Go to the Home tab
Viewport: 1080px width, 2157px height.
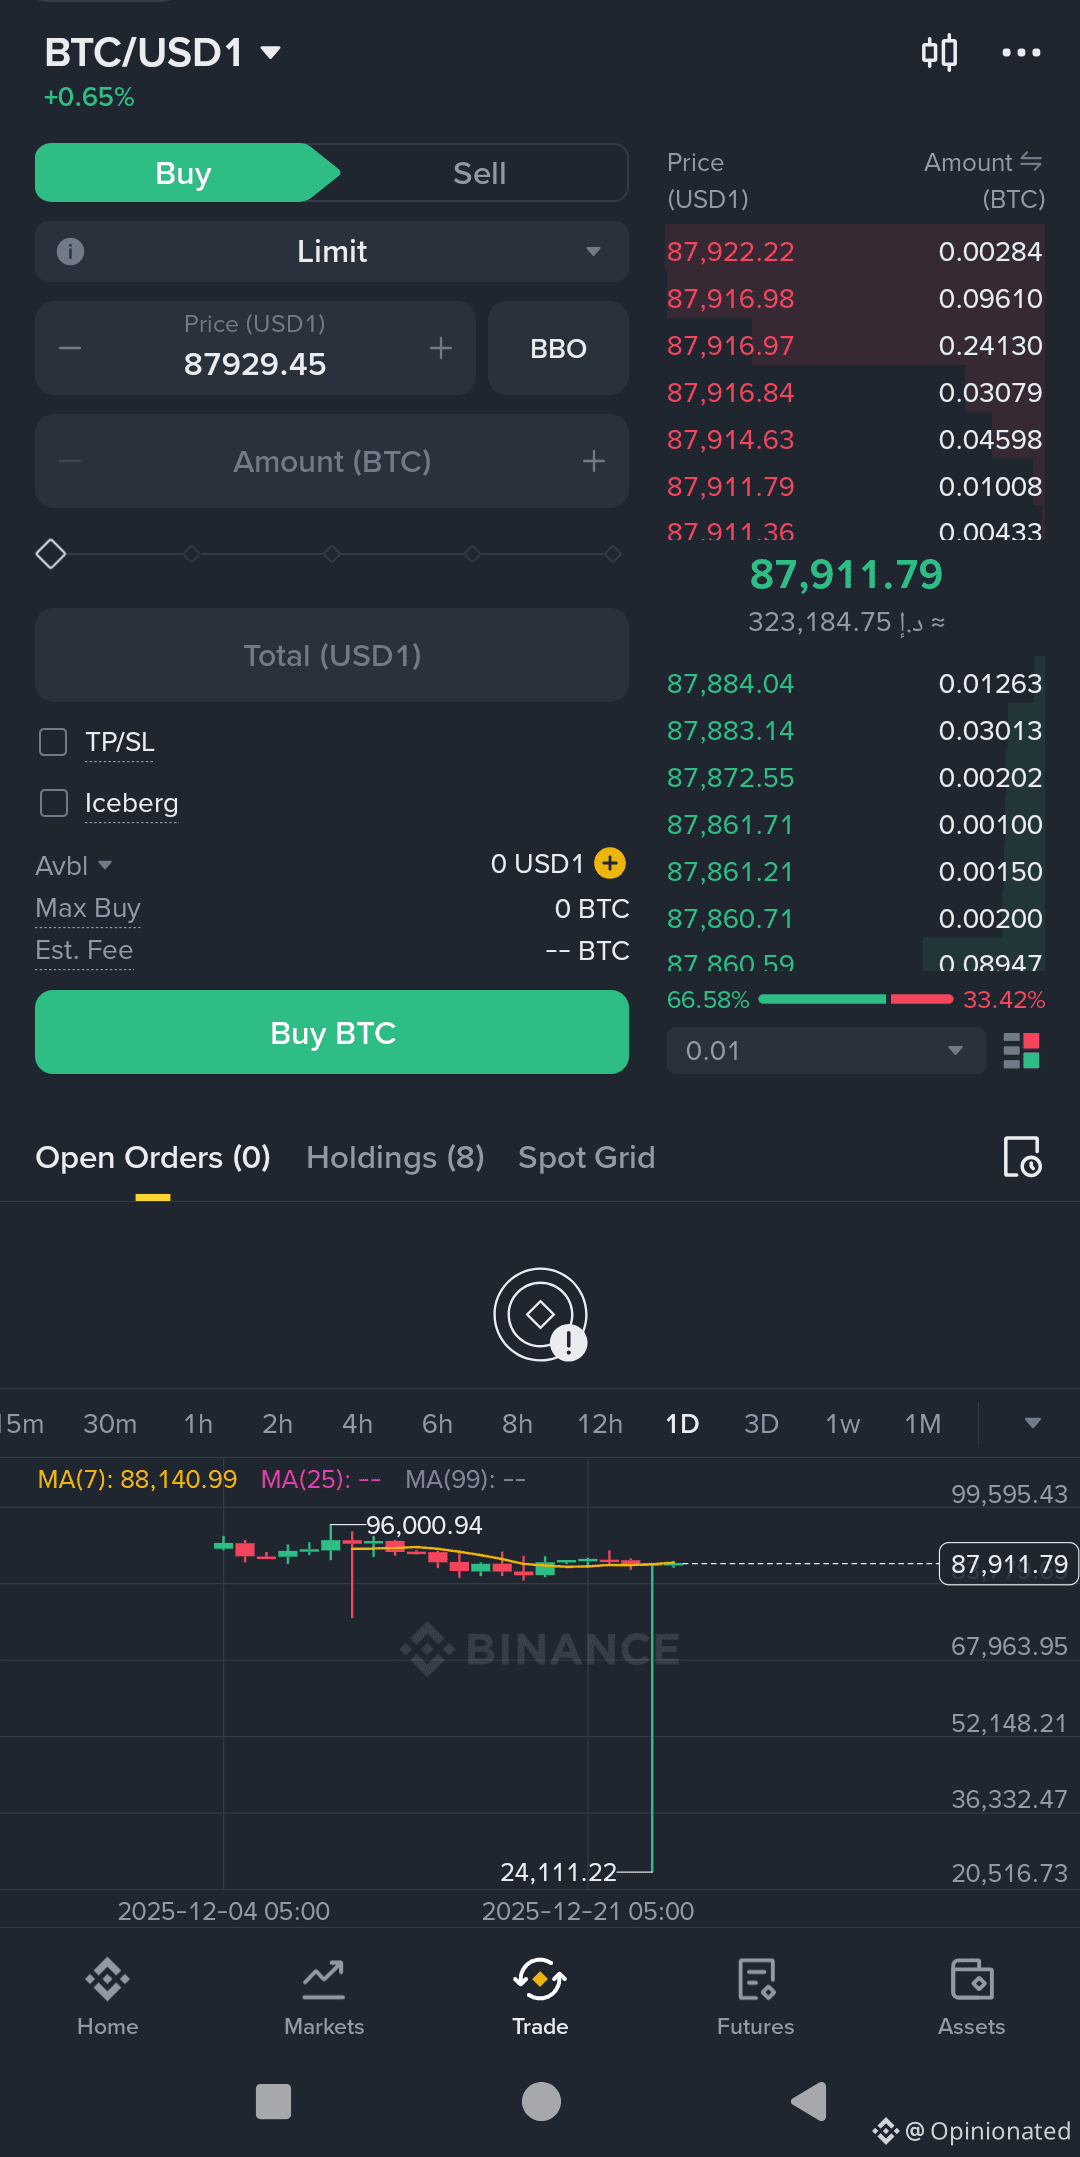[x=108, y=1997]
